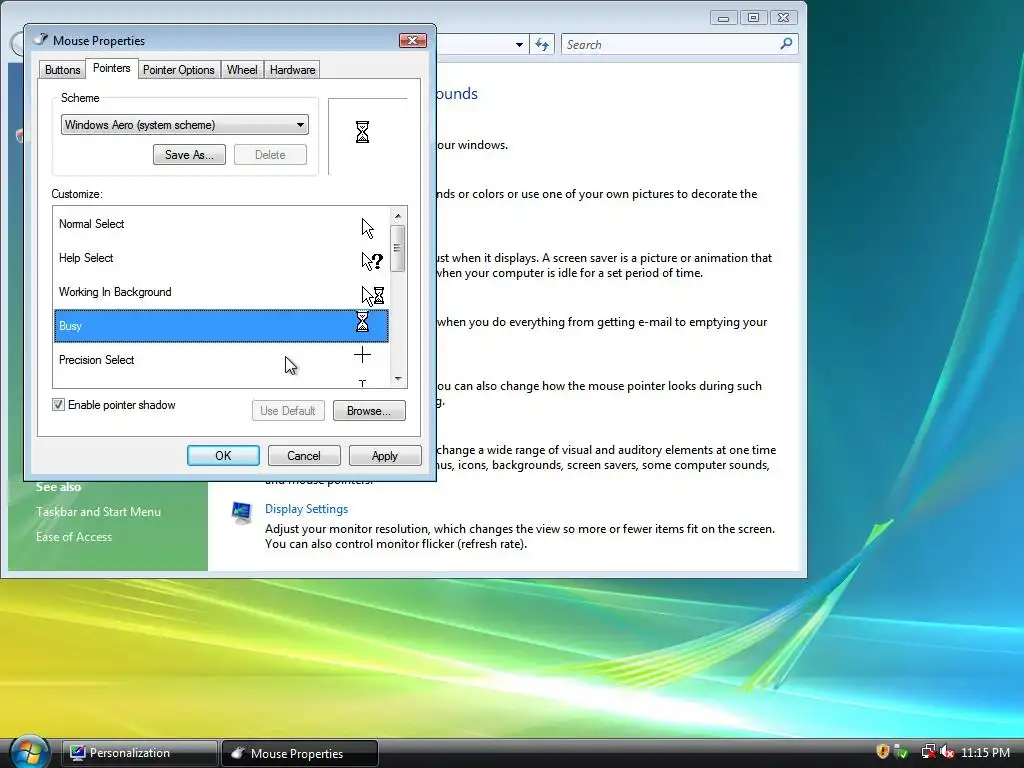
Task: Click the mouse icon in Mouse Properties title bar
Action: click(41, 40)
